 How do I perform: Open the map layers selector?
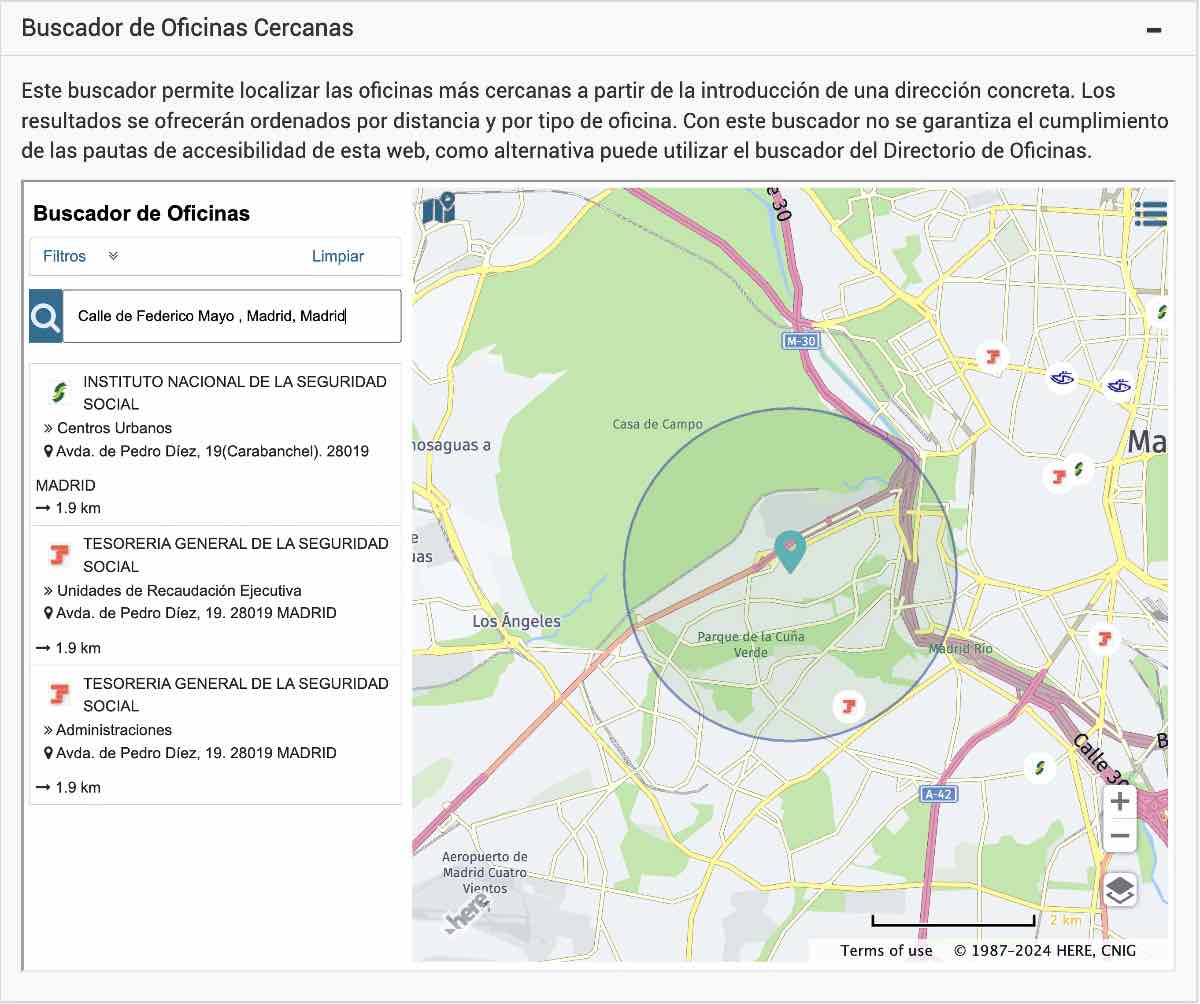tap(1120, 889)
